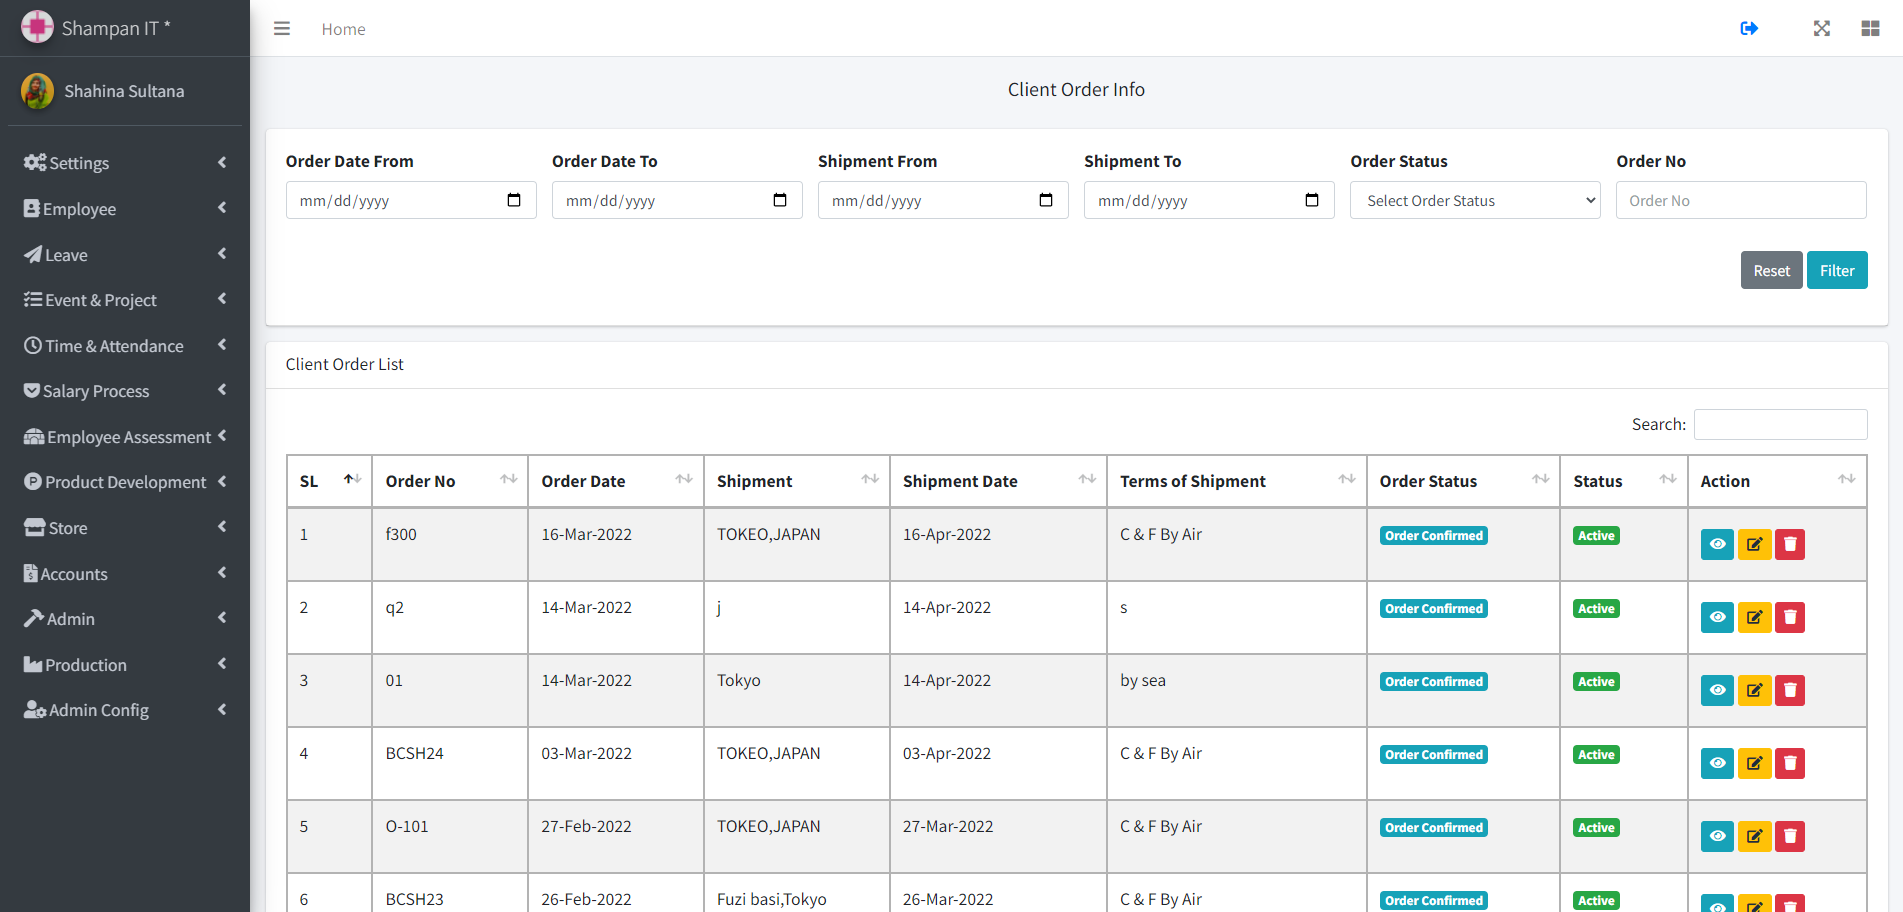This screenshot has height=912, width=1903.
Task: Click the Filter button
Action: point(1837,270)
